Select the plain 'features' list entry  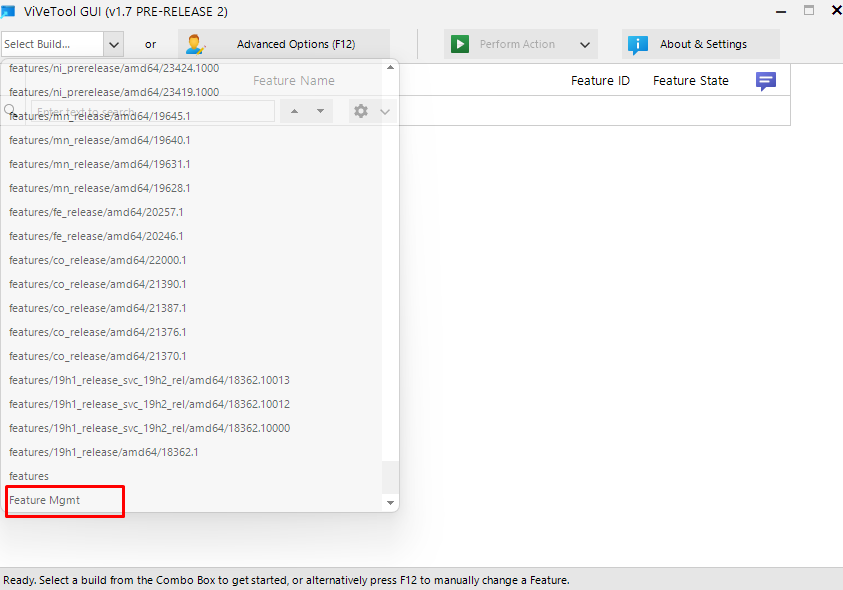(29, 477)
